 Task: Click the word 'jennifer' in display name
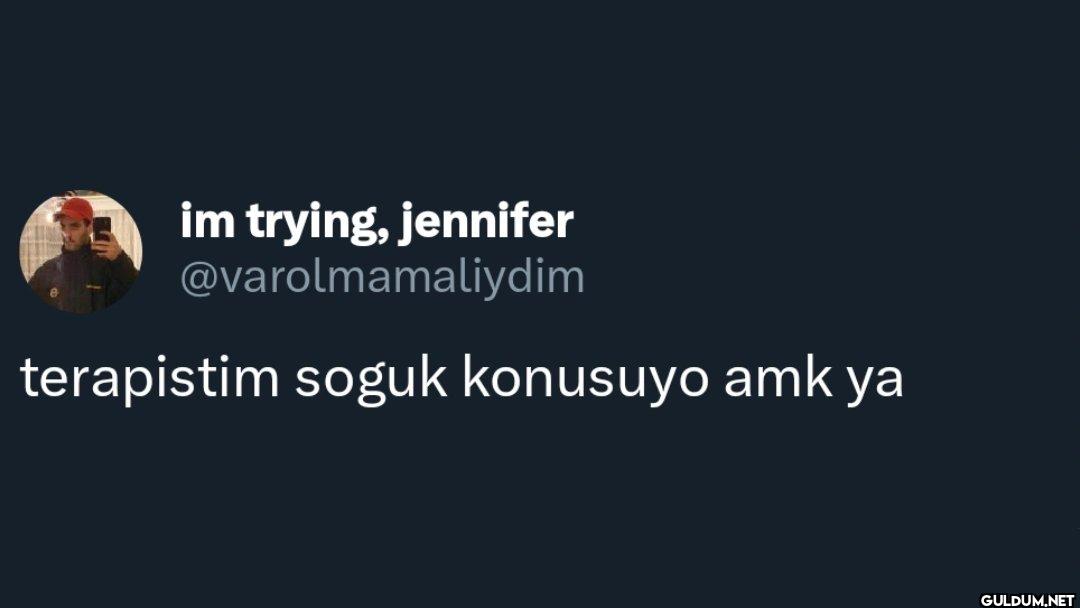486,222
